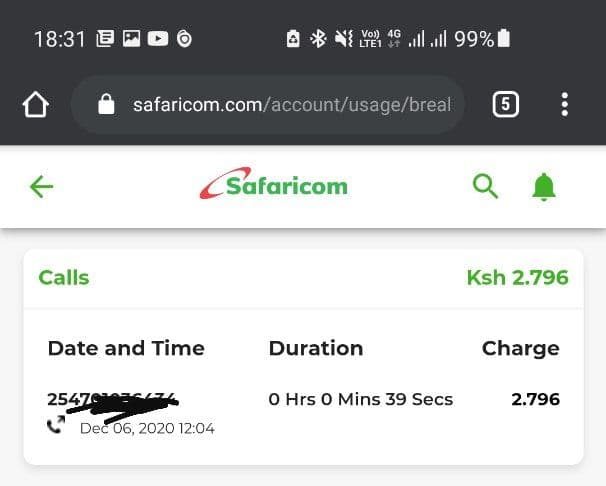The image size is (606, 486).
Task: Tap the 2.796 charge value in the row
Action: point(535,399)
